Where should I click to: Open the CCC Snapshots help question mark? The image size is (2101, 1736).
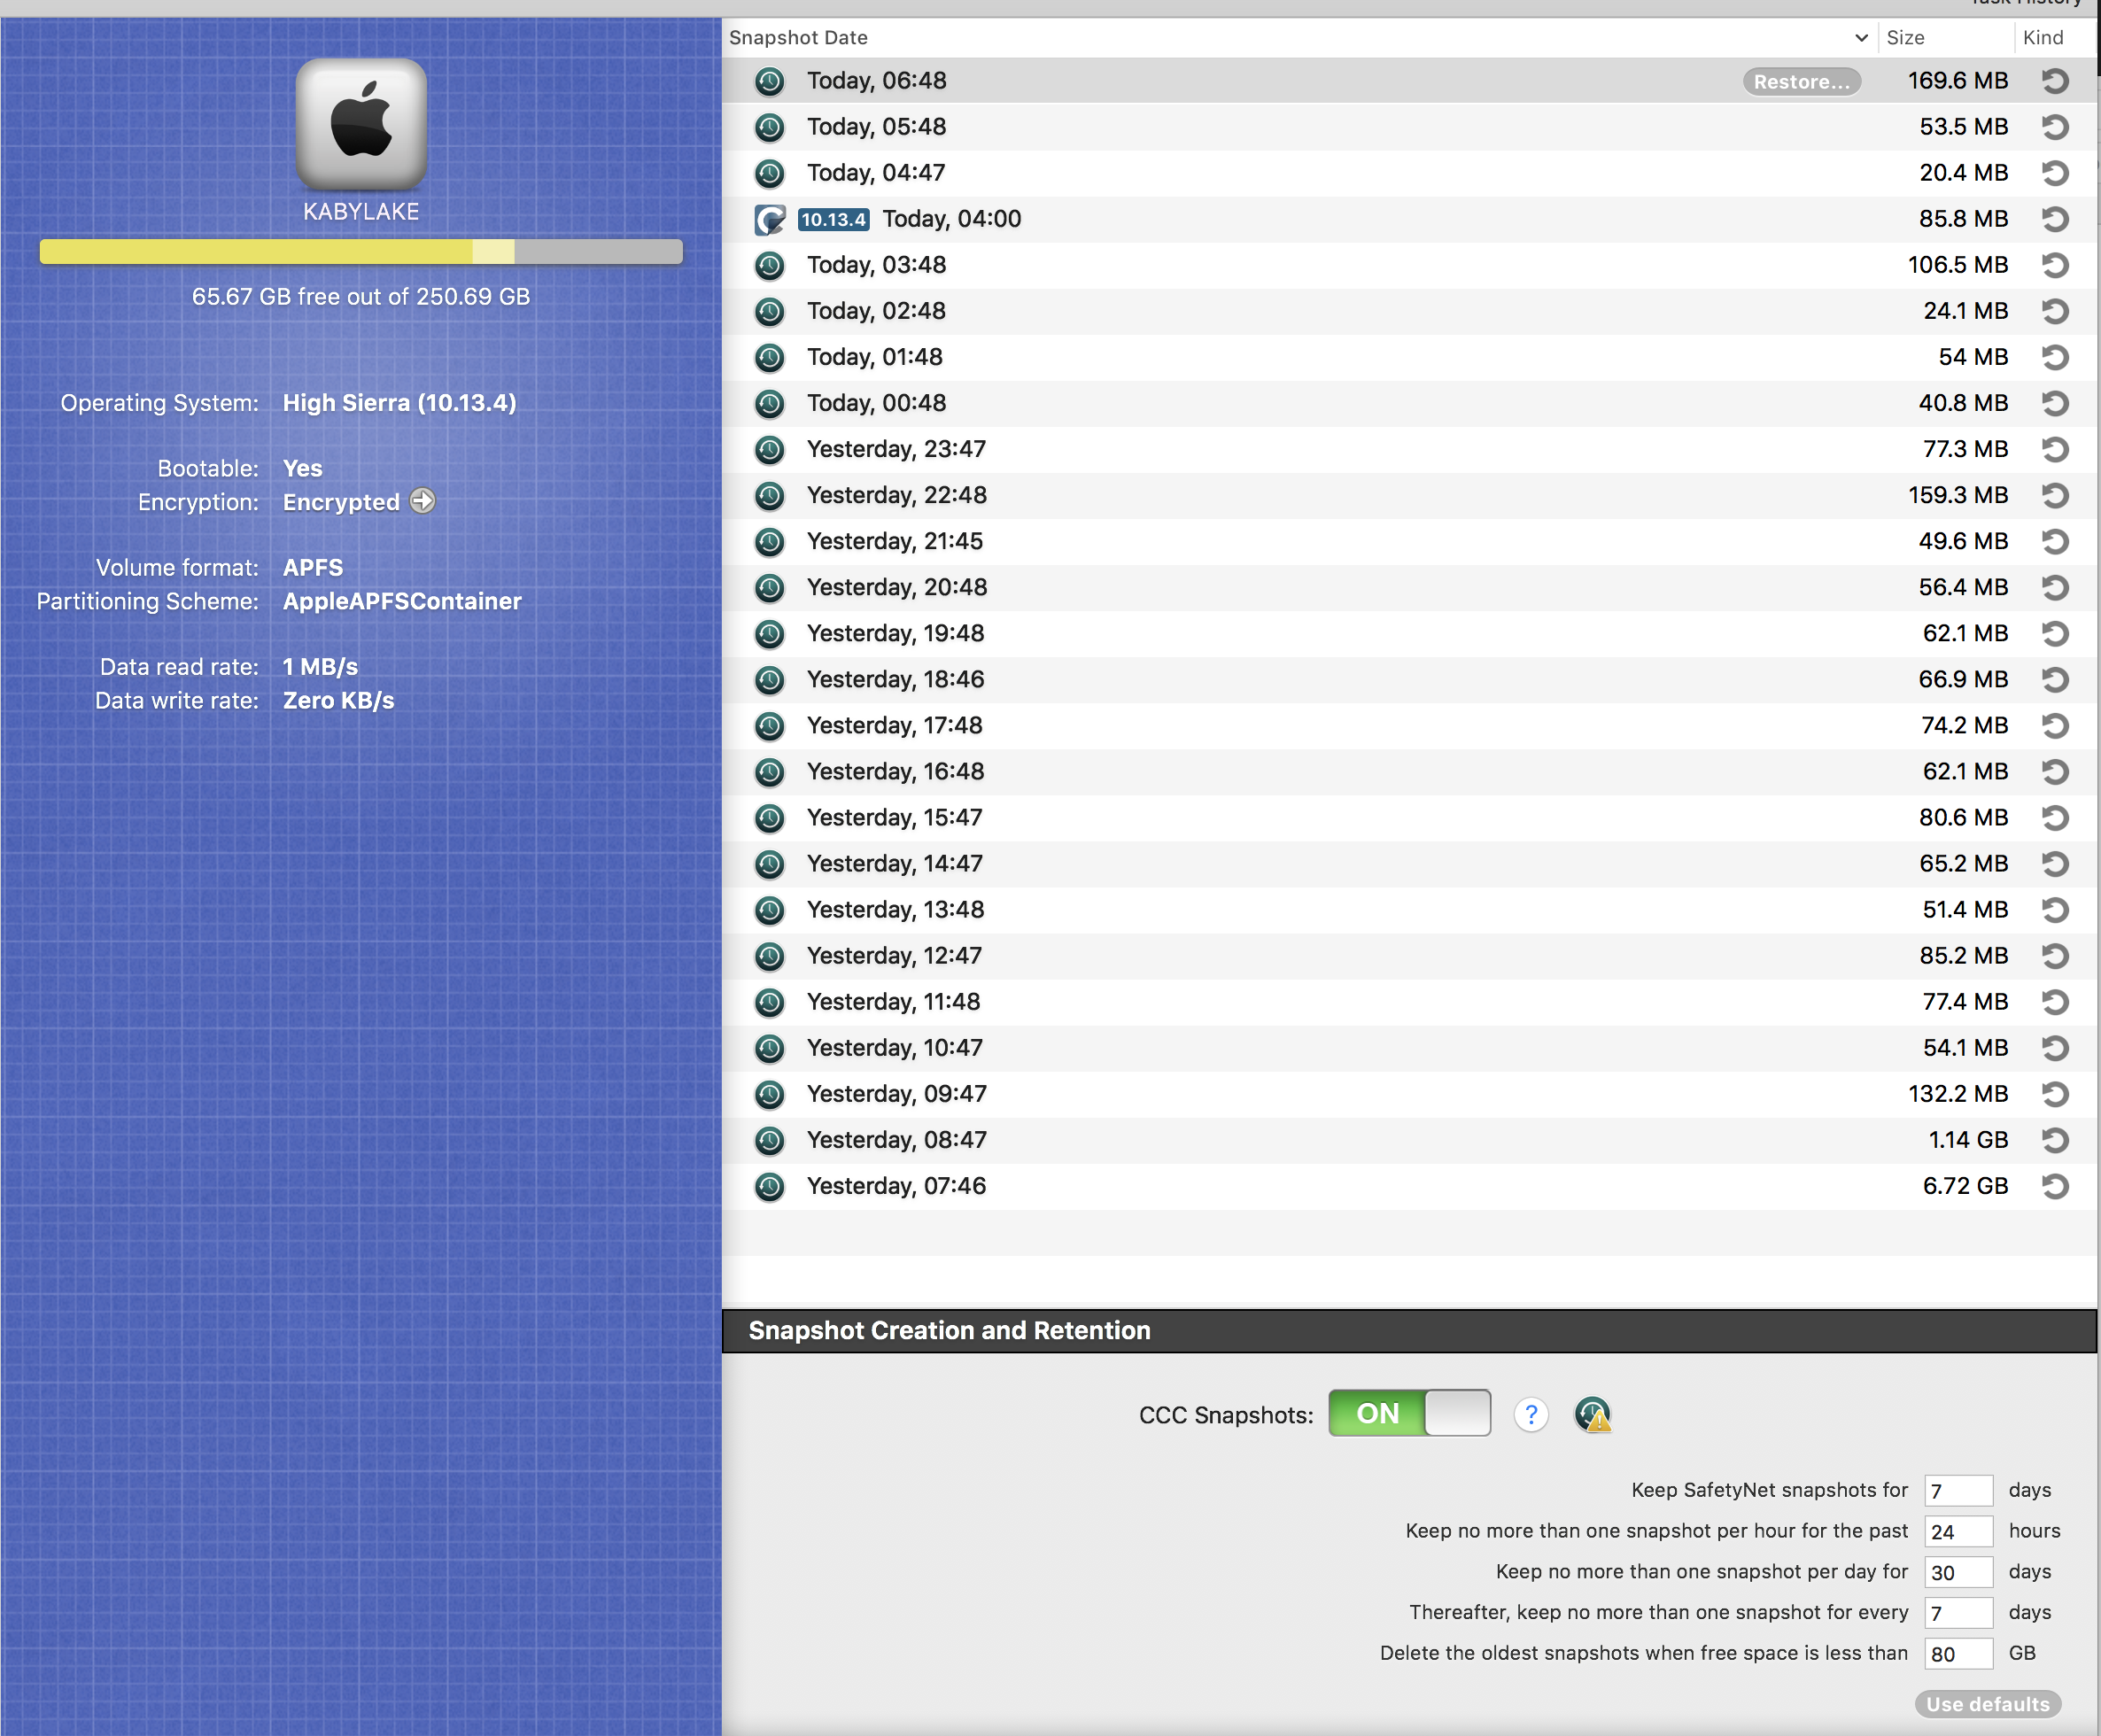(x=1531, y=1414)
